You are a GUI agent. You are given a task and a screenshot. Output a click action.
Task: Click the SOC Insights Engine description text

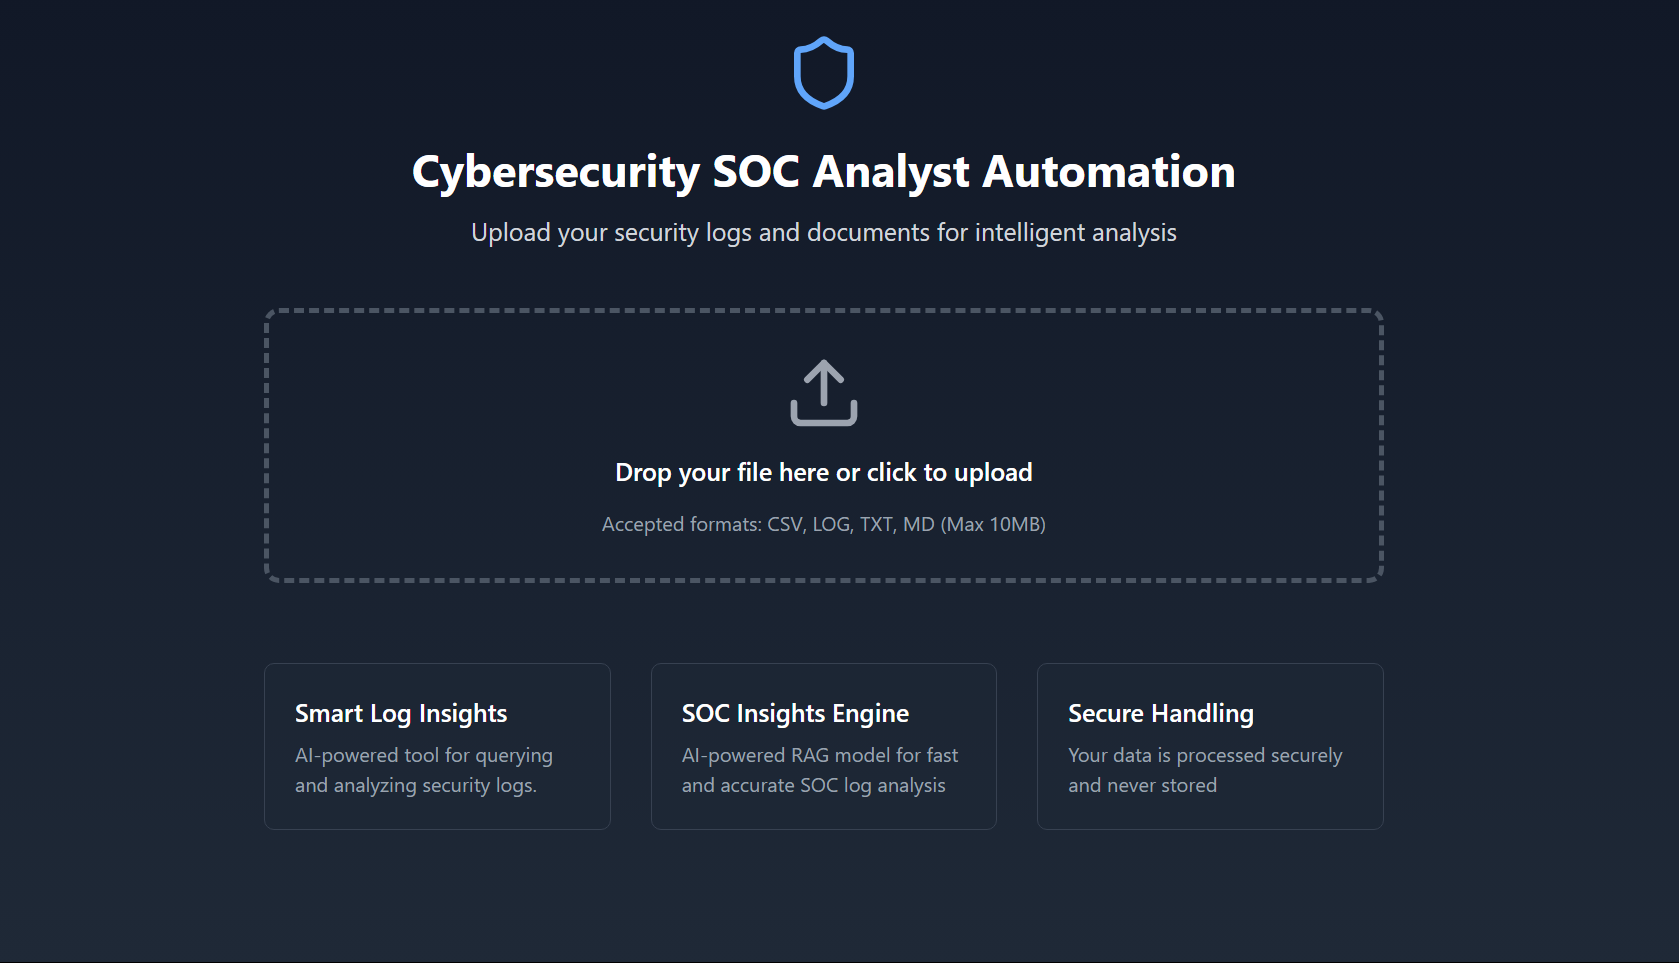coord(819,770)
